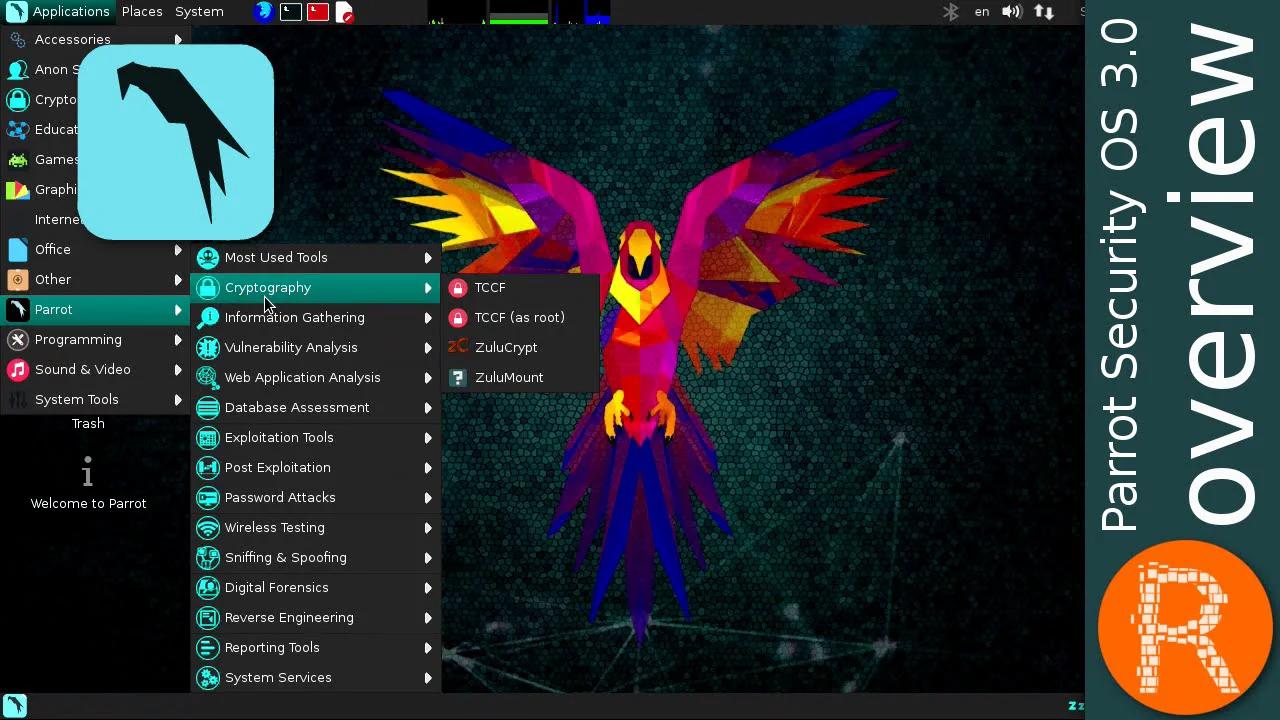Click the terminal launcher in top panel
The image size is (1280, 720).
tap(291, 12)
